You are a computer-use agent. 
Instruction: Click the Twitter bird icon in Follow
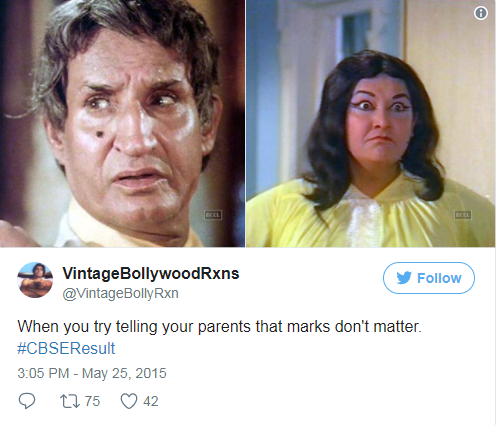click(404, 278)
